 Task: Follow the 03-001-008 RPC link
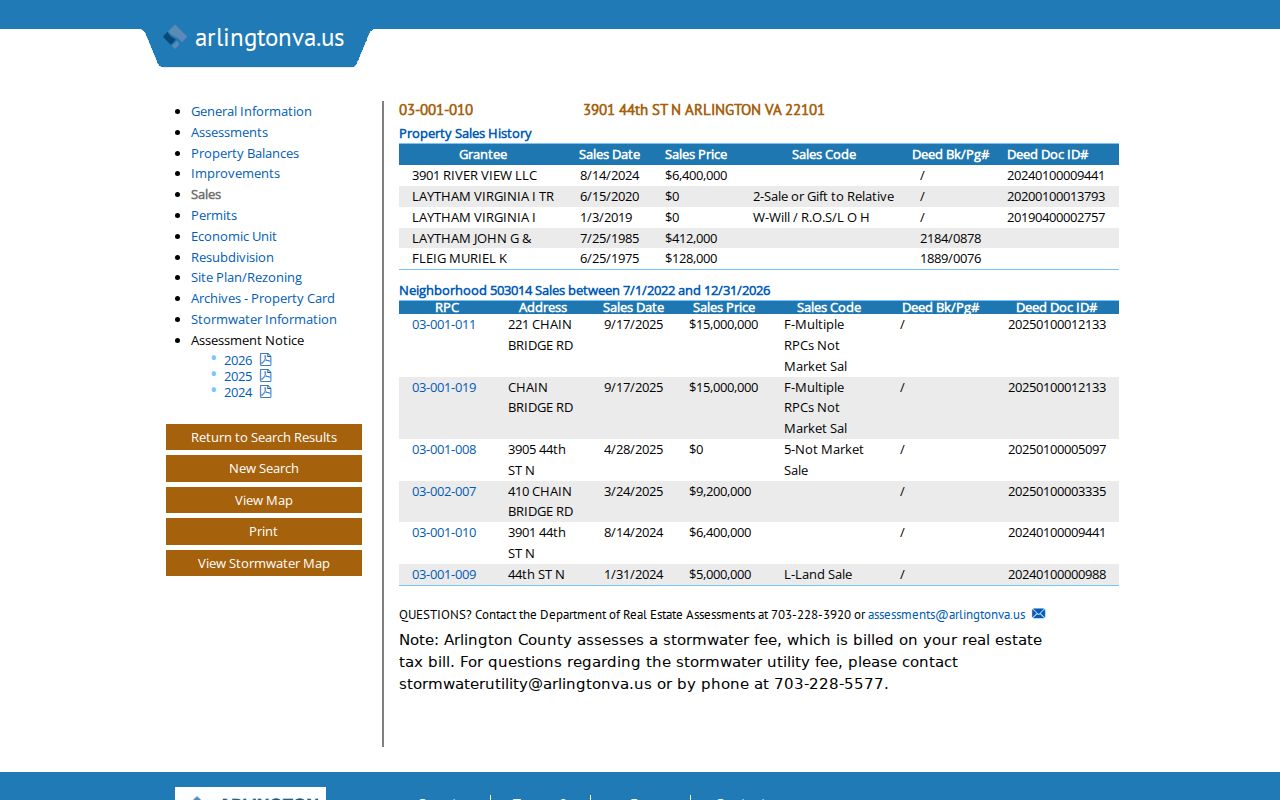[x=444, y=449]
